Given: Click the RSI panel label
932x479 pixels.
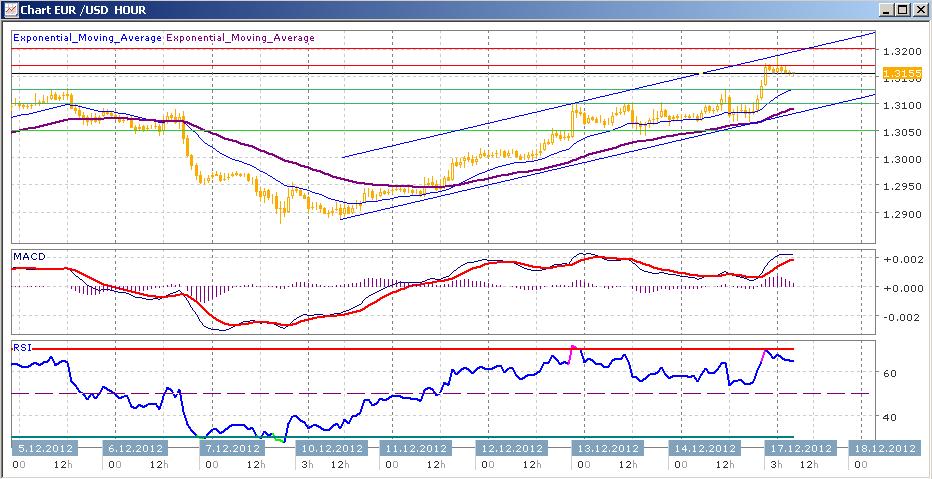Looking at the screenshot, I should 22,346.
